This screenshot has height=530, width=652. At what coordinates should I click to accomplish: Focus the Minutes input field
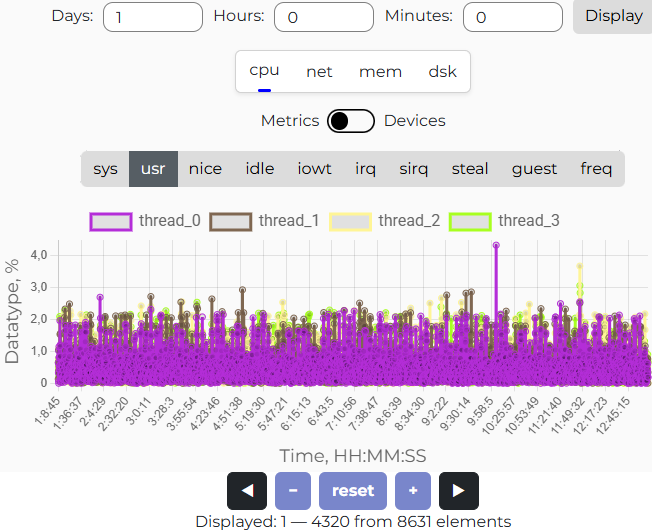pos(512,17)
